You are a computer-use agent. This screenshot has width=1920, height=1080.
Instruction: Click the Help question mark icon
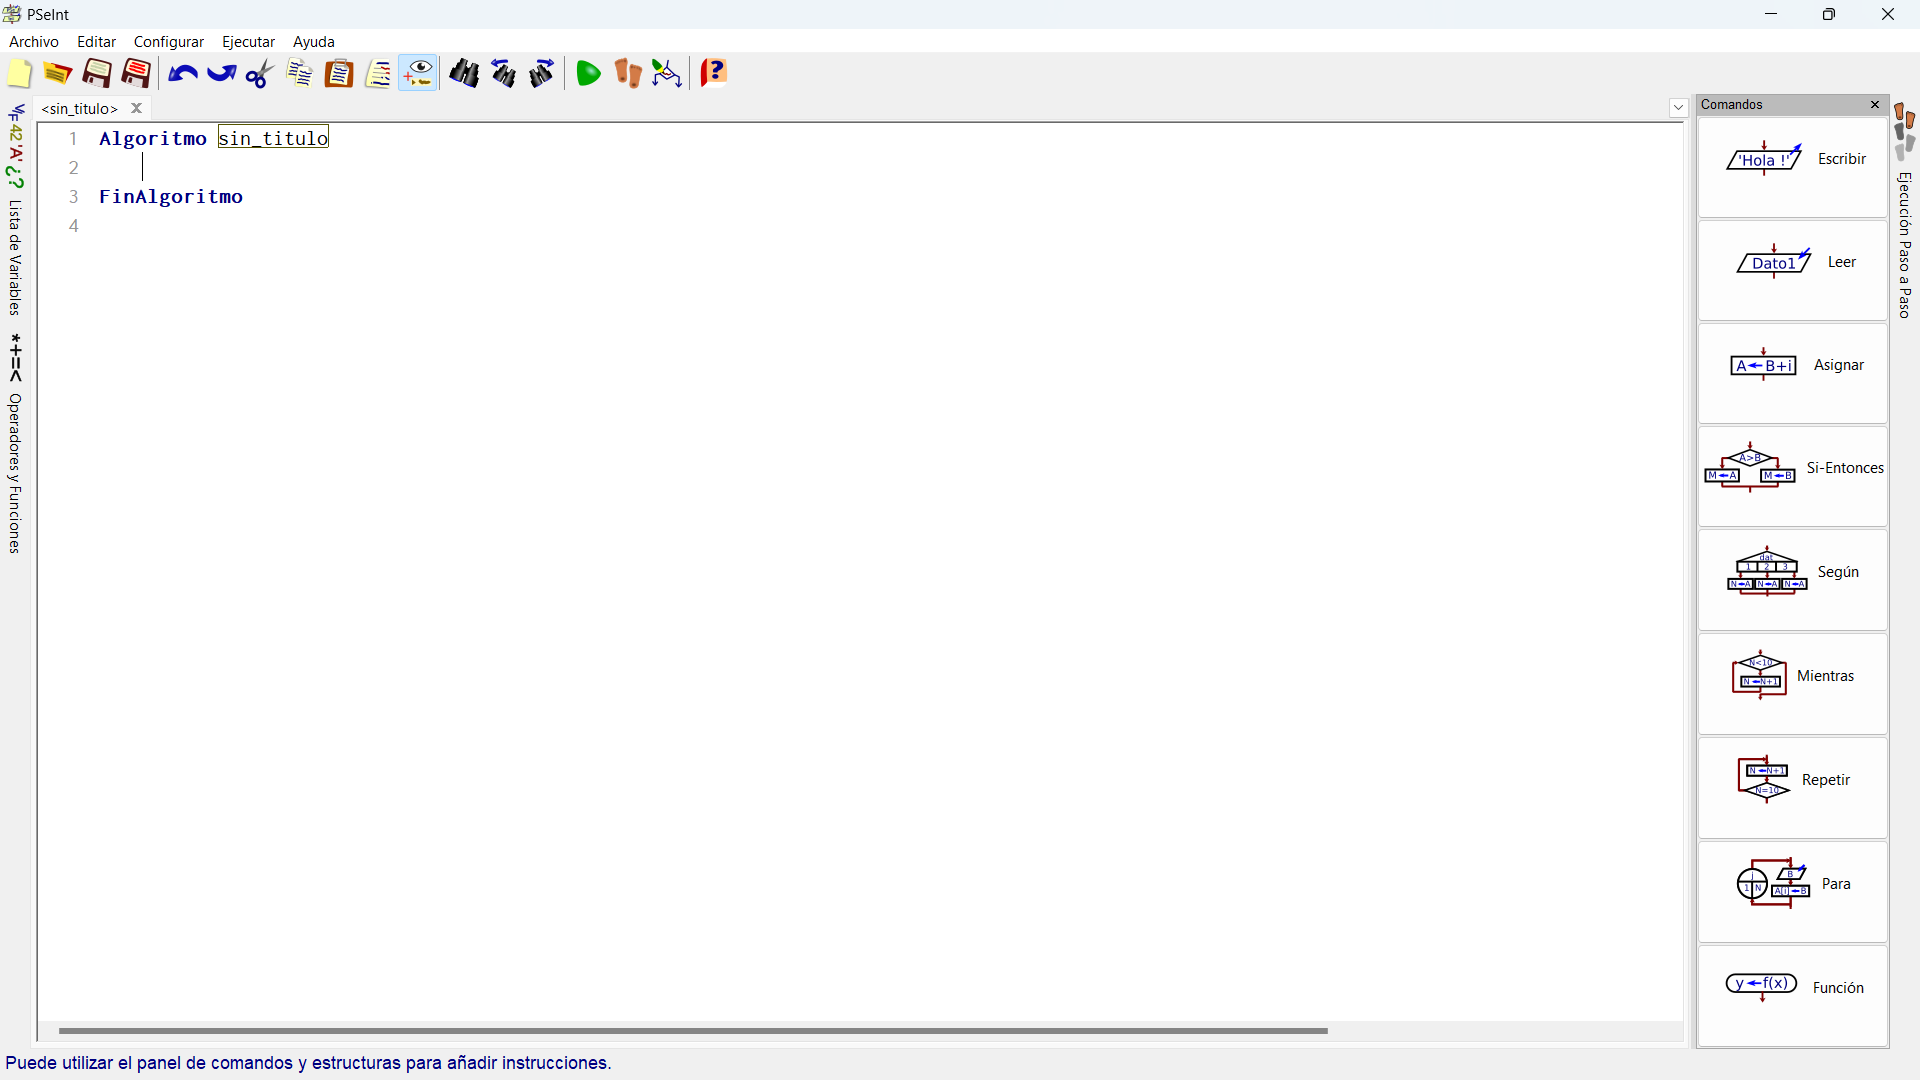[x=713, y=74]
